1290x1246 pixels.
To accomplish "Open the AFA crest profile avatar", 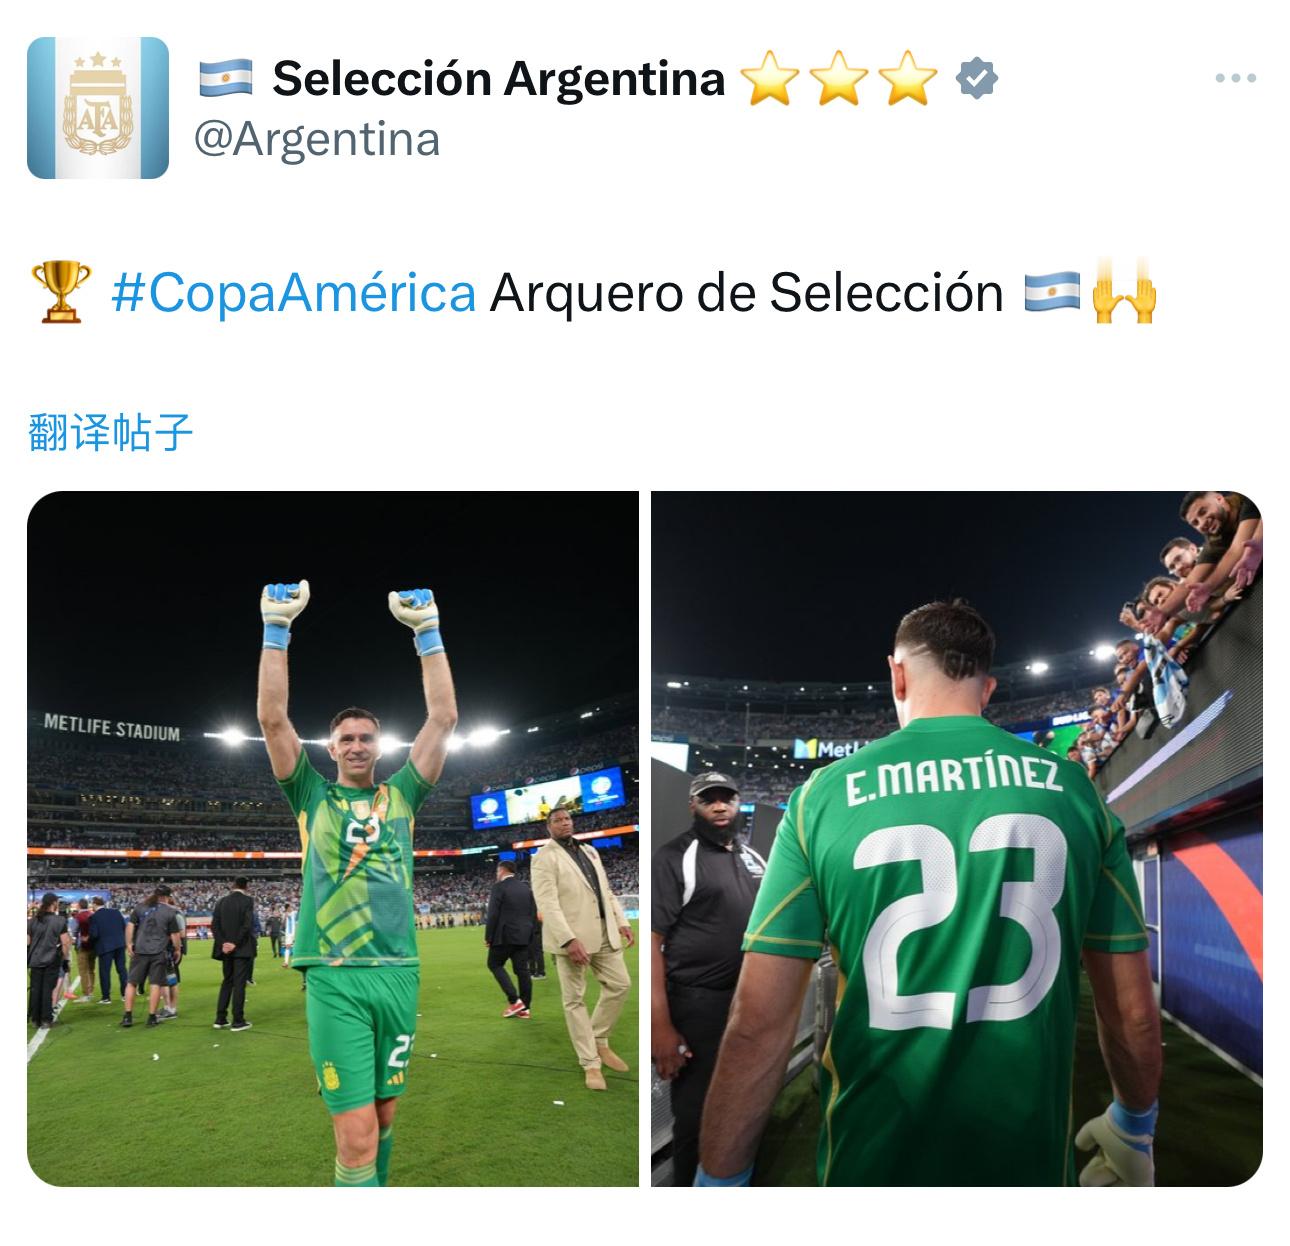I will (x=98, y=108).
